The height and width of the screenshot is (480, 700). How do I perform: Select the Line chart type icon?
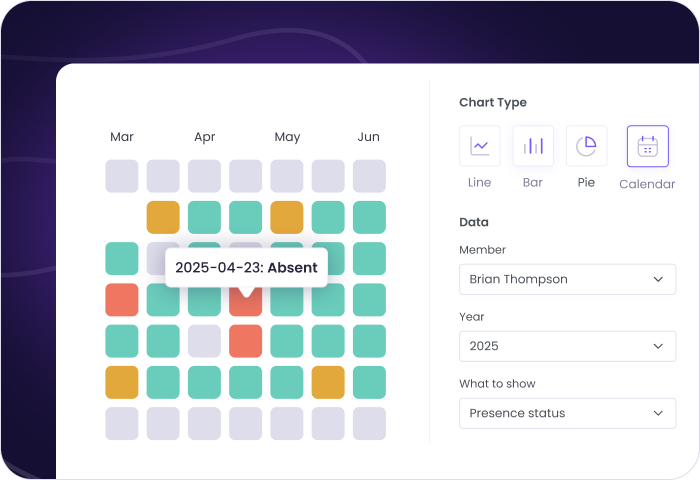[480, 146]
